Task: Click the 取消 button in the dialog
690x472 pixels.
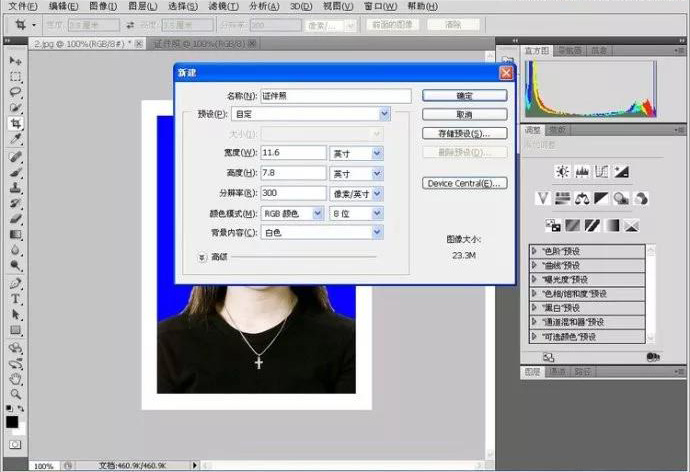Action: (x=464, y=115)
